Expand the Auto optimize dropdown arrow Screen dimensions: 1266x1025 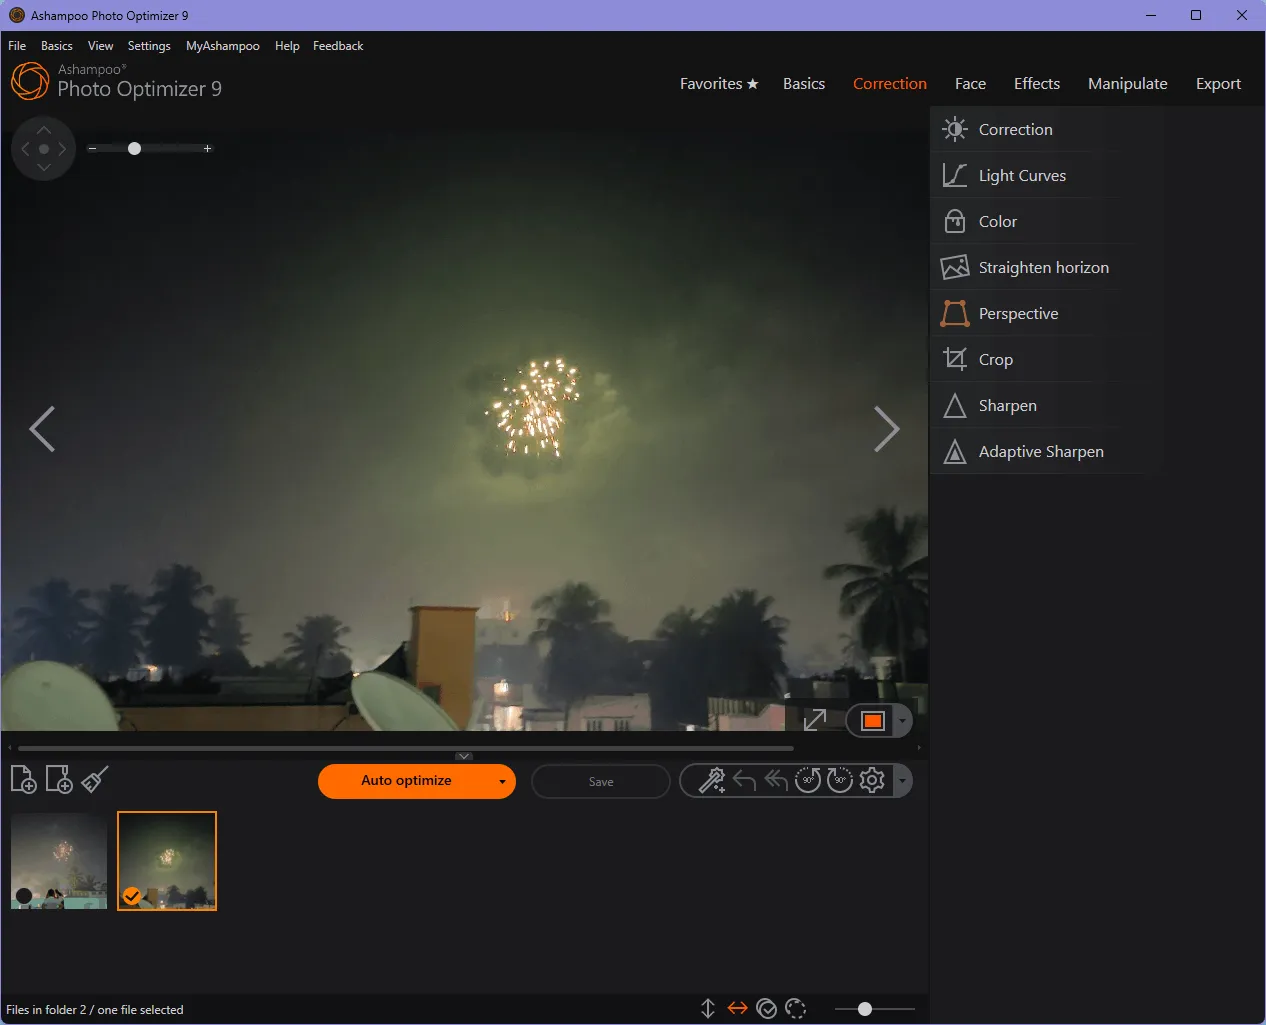(504, 781)
